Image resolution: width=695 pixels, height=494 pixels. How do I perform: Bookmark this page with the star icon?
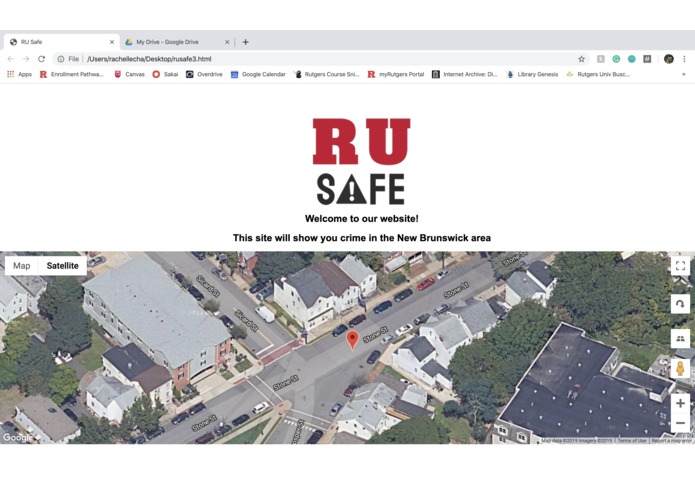(x=581, y=59)
